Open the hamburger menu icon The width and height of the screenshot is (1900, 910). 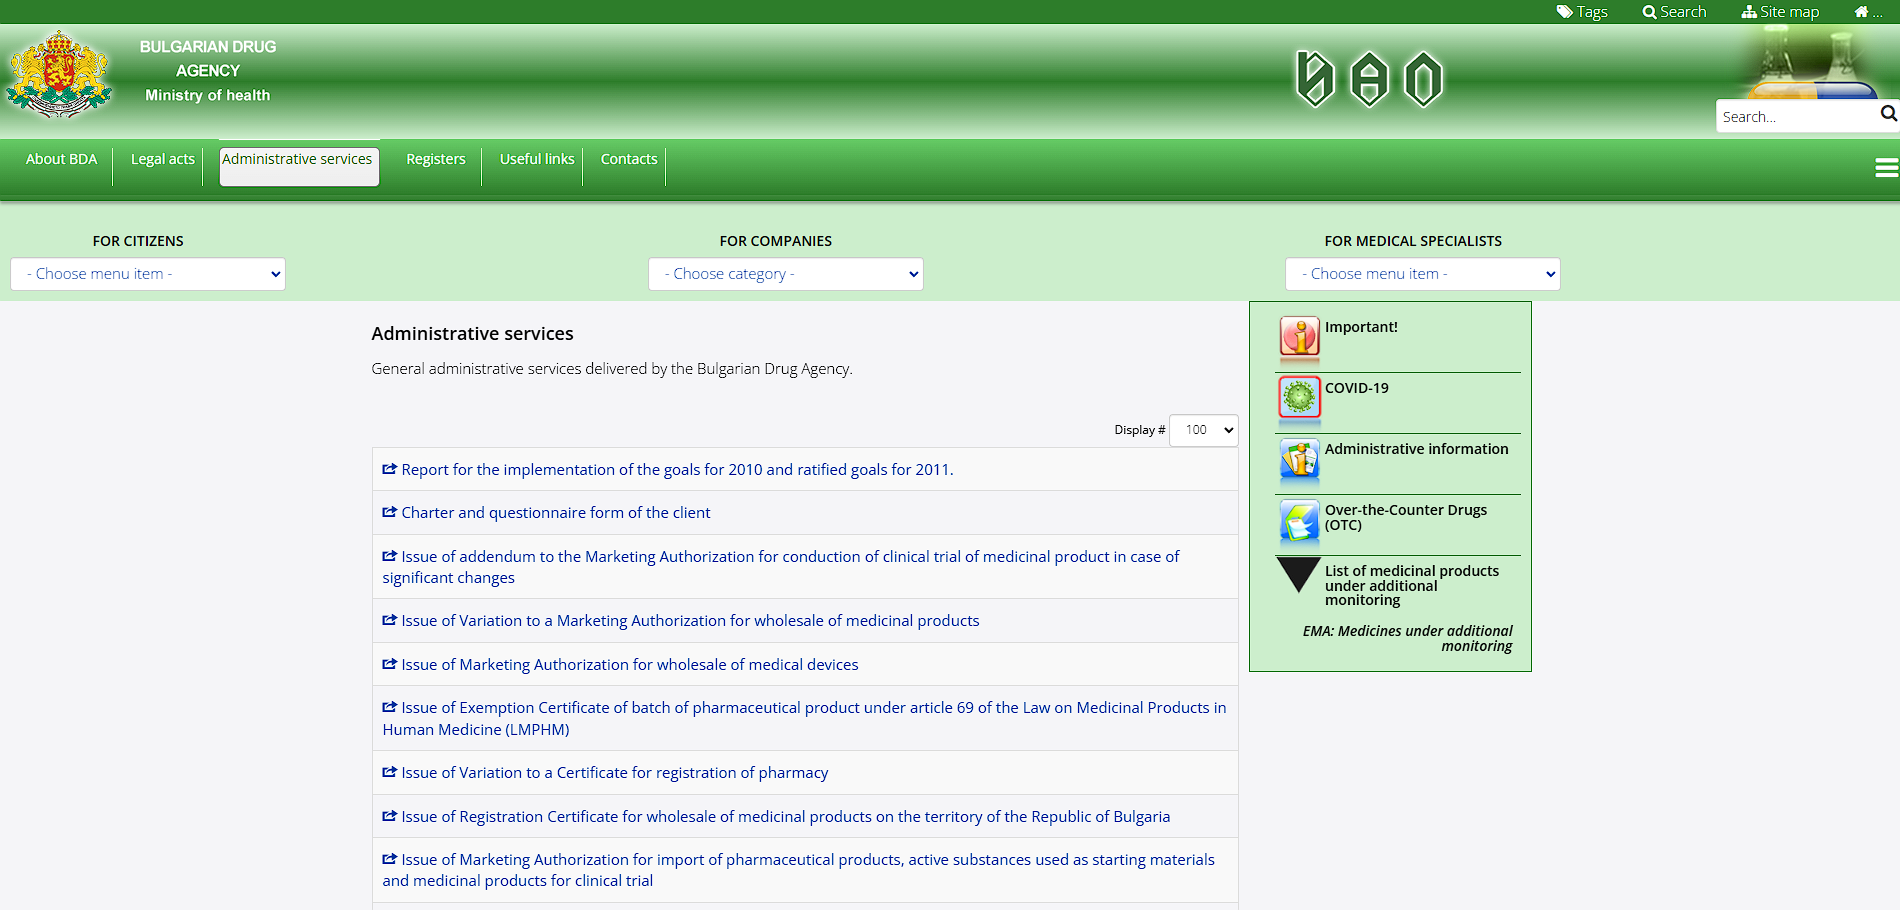(1886, 168)
